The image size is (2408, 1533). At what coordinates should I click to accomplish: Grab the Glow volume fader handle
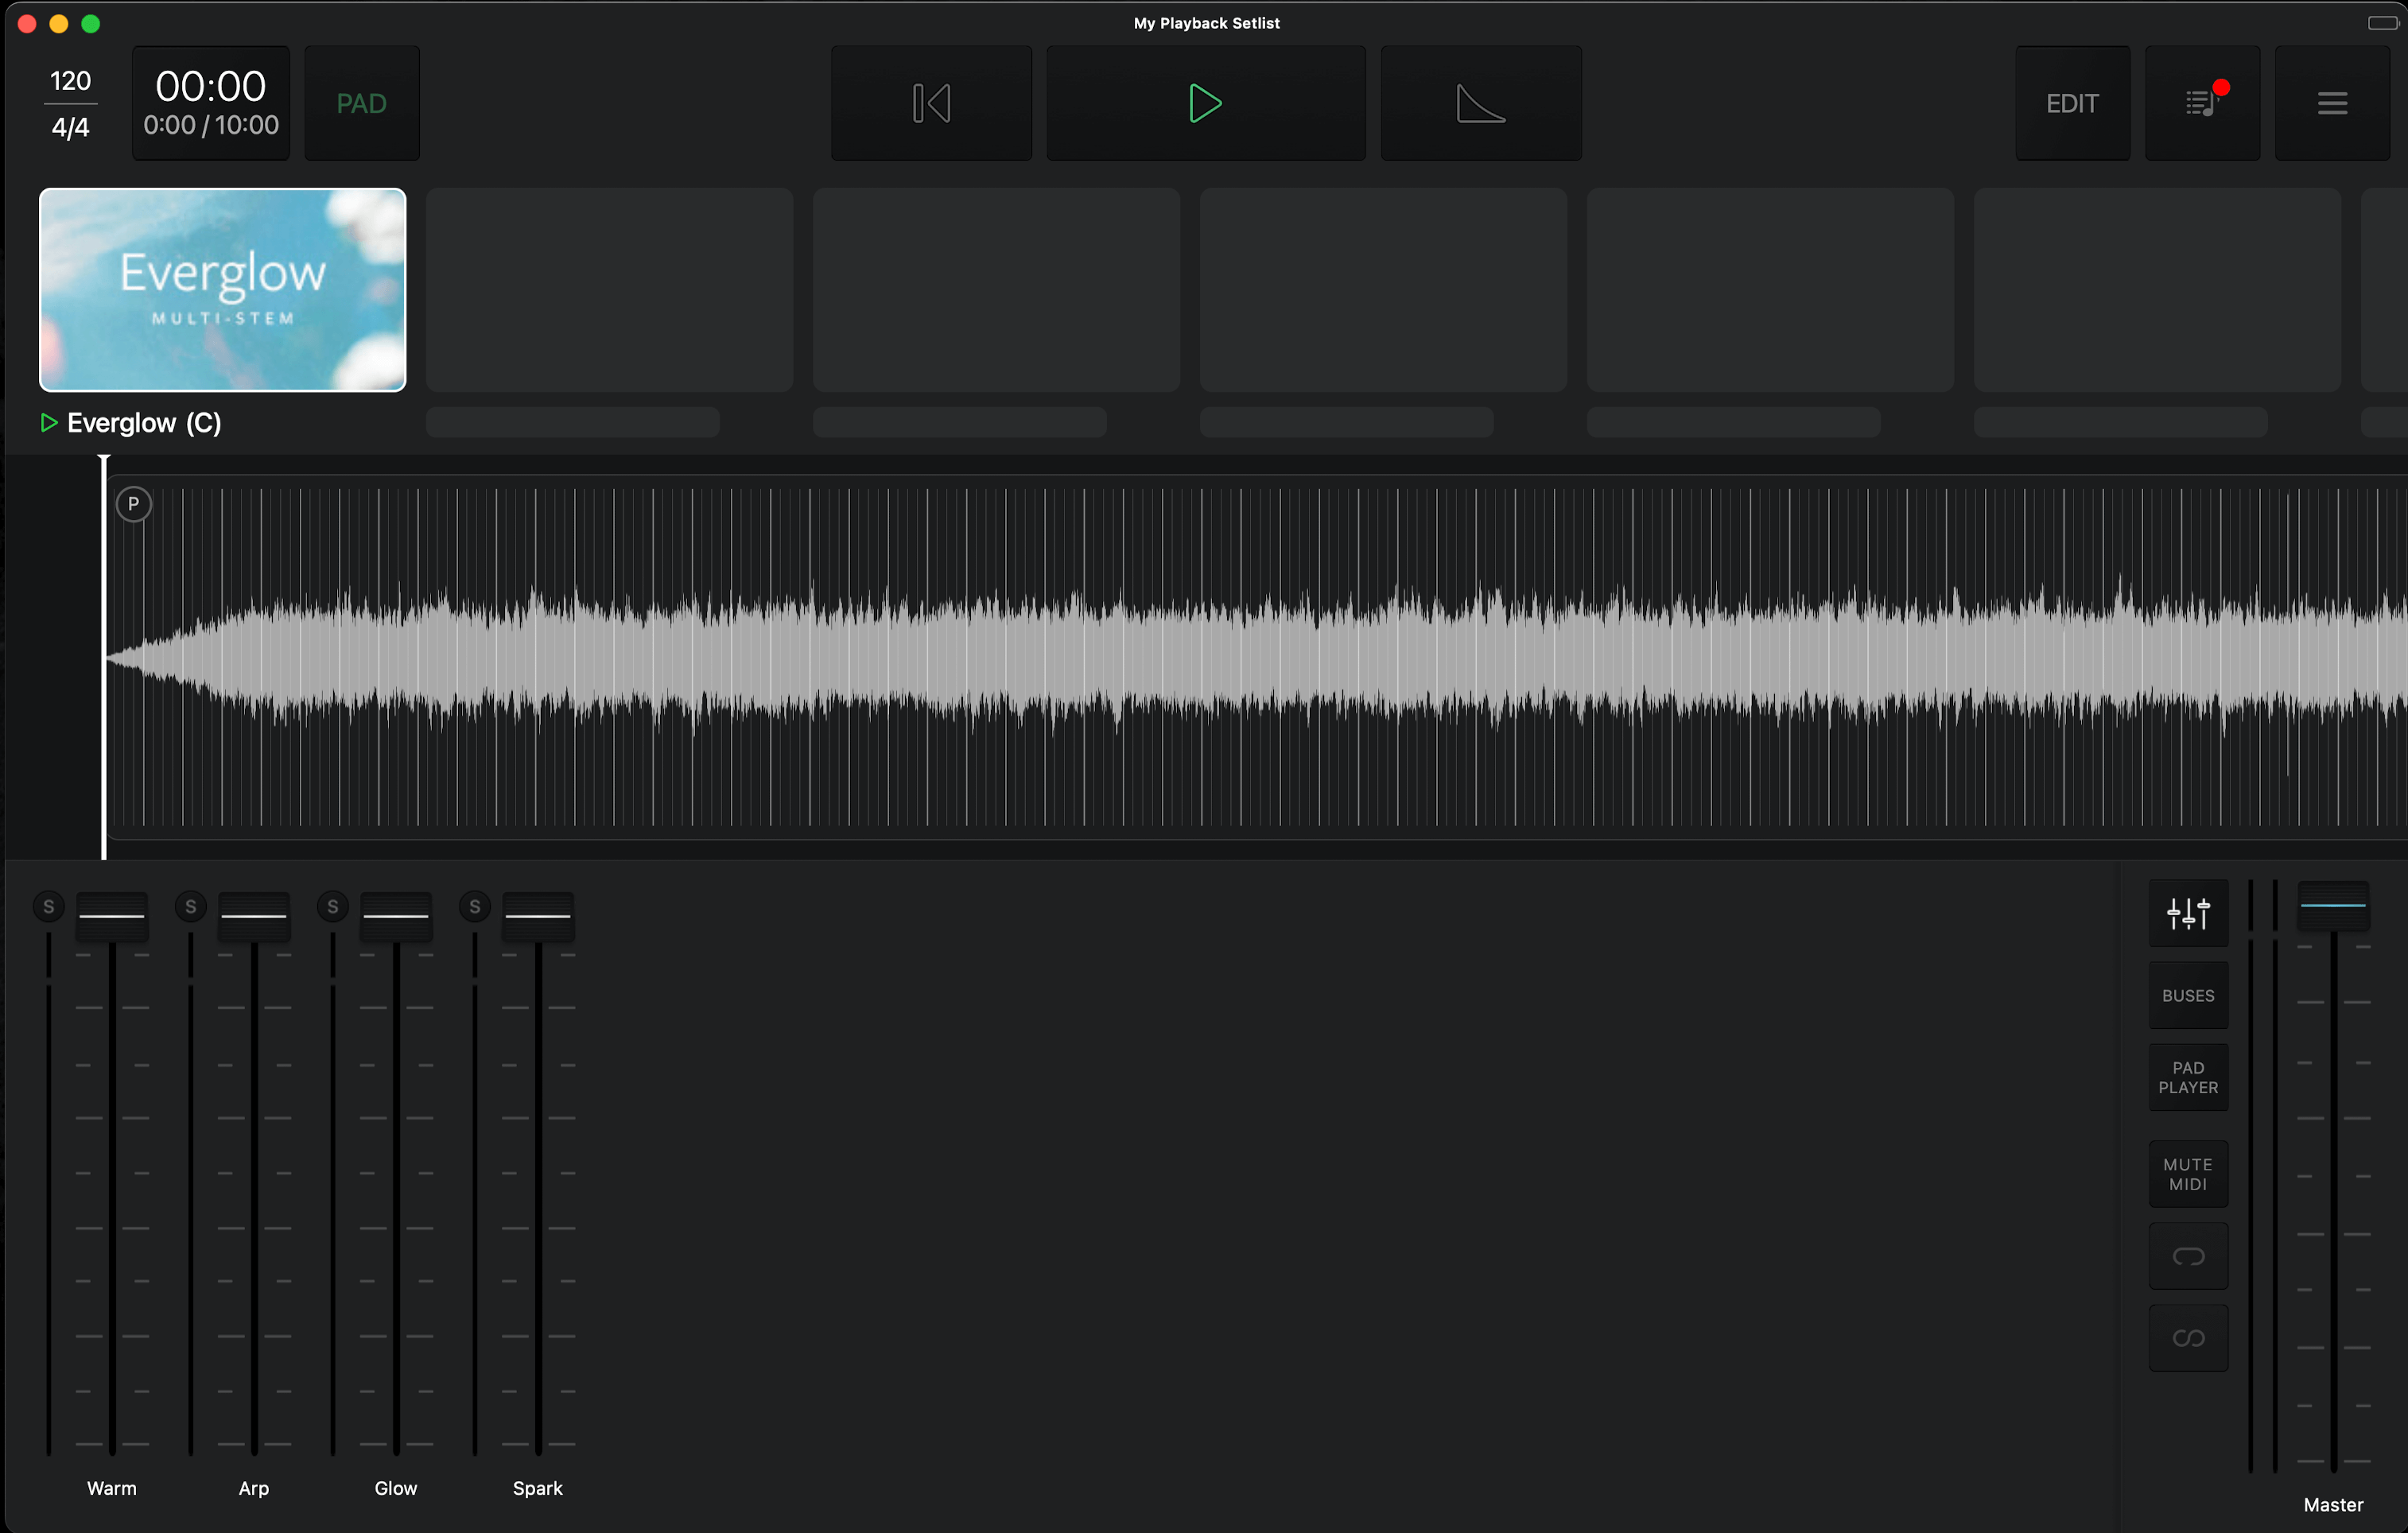[396, 916]
